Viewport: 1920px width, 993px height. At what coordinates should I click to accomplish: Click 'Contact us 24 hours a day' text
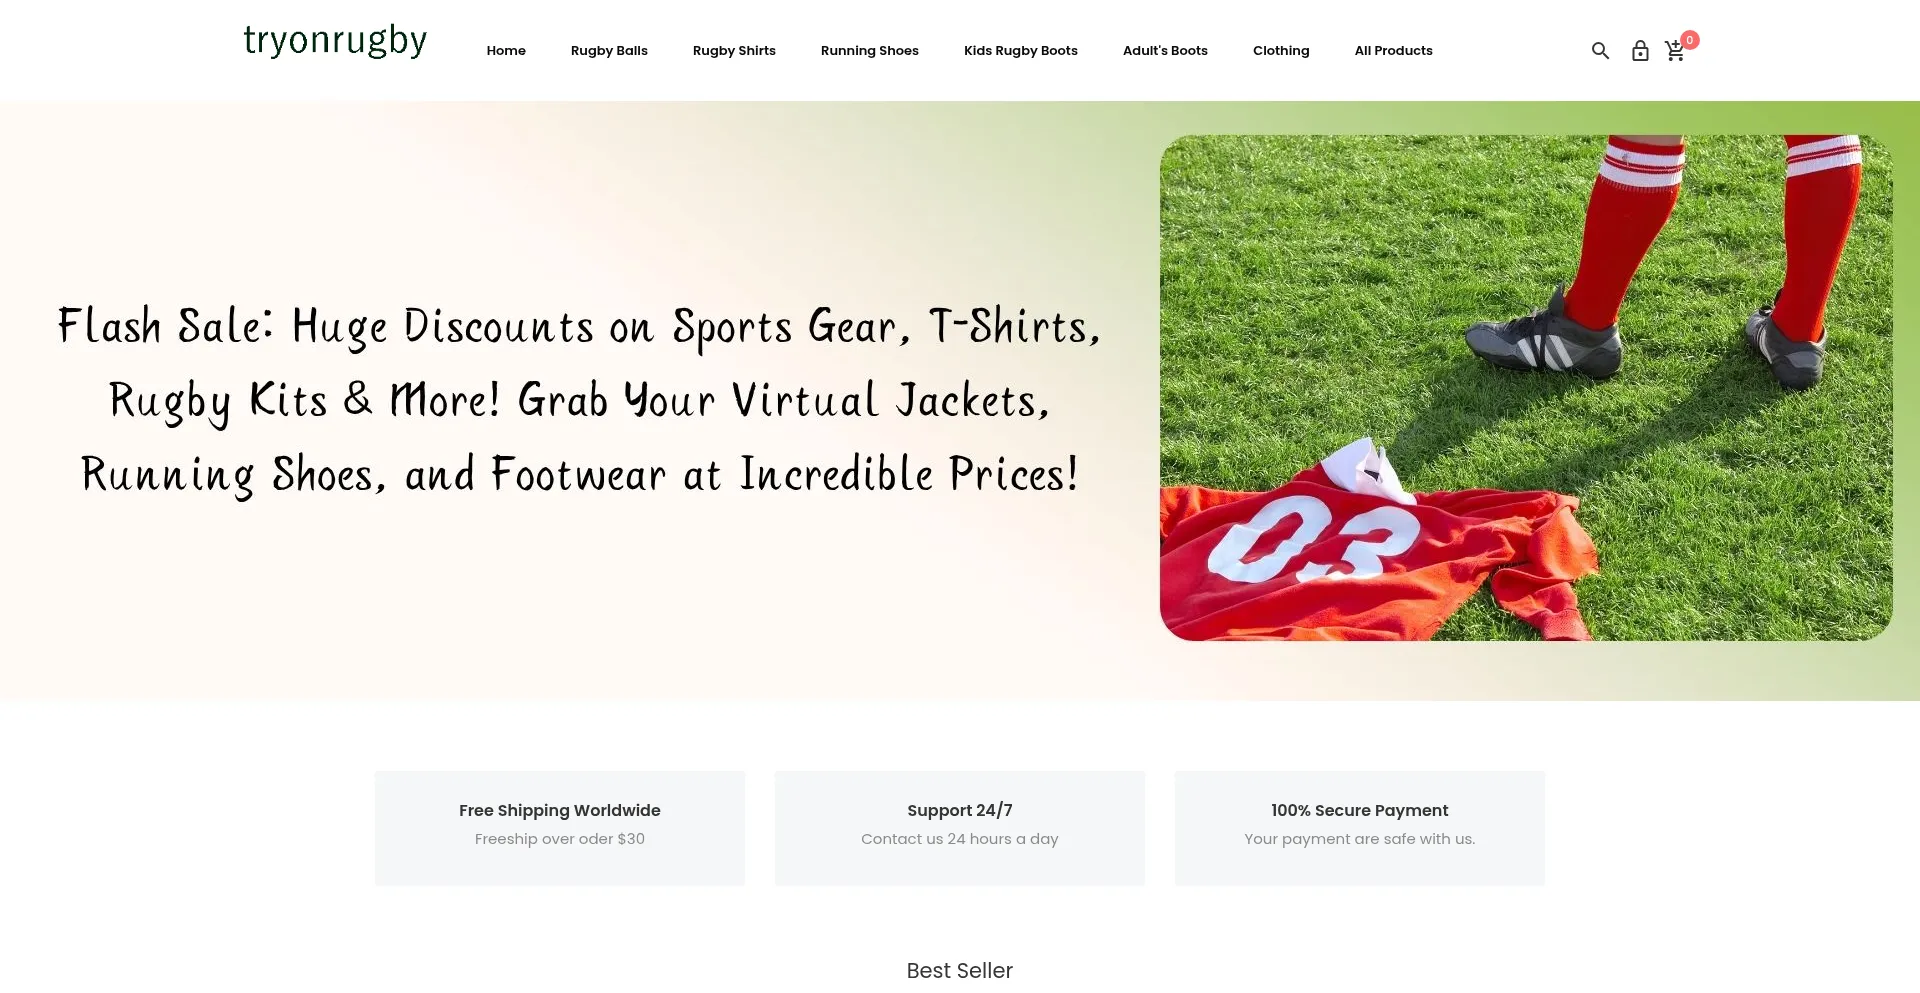click(x=960, y=839)
